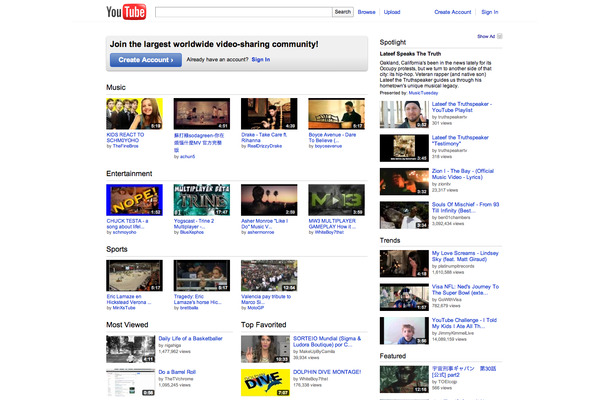Open Souls Of Mischief video thumbnail
This screenshot has width=610, height=400.
(x=404, y=215)
